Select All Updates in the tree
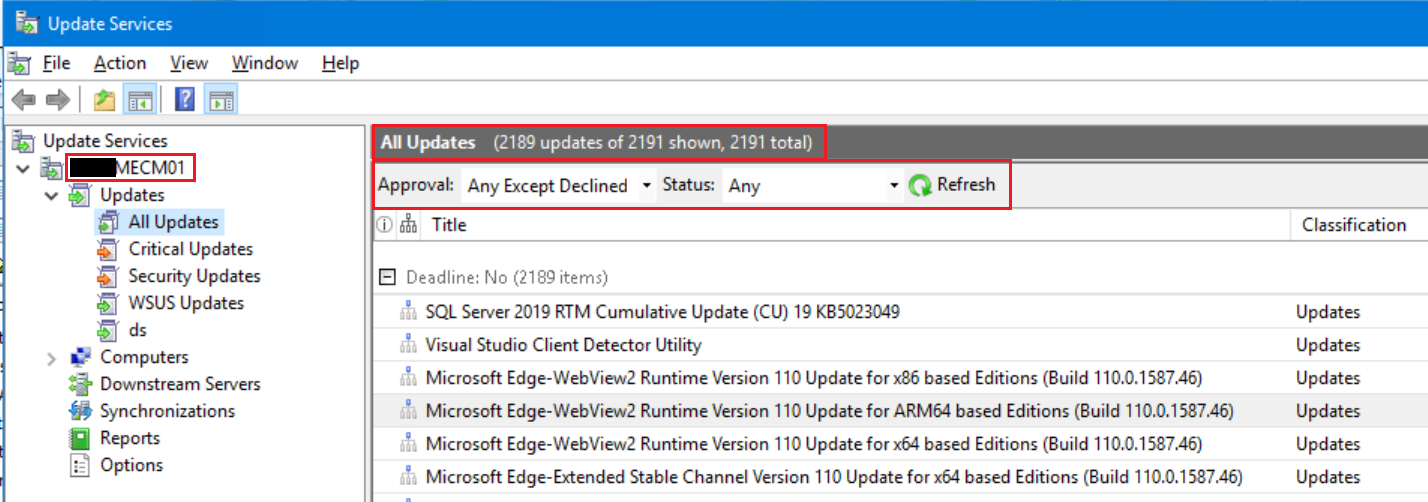The width and height of the screenshot is (1428, 502). [x=173, y=222]
